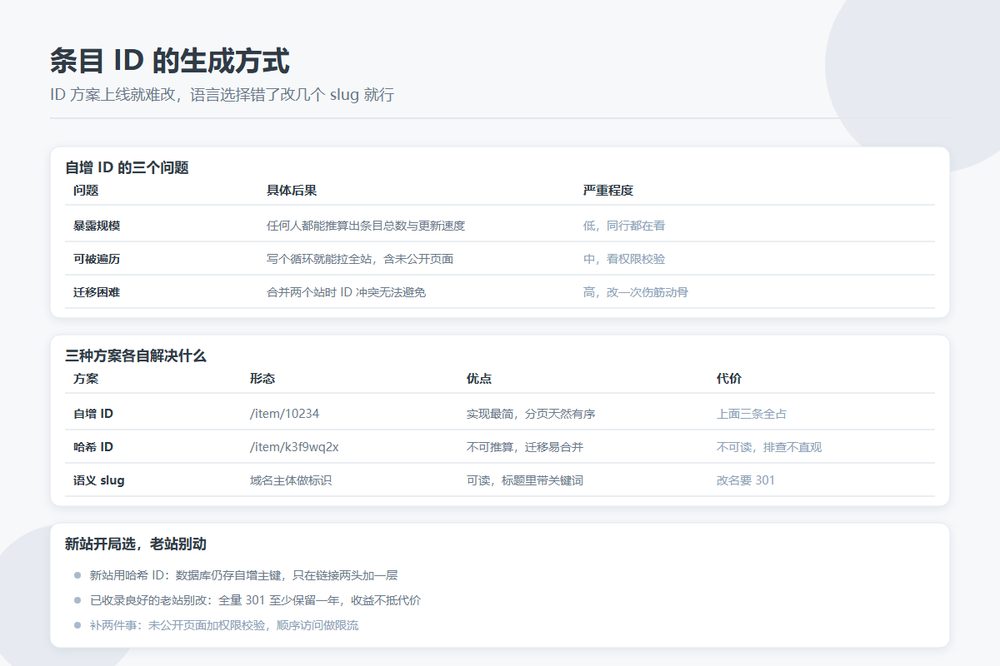
Task: Click the column header '代价'
Action: (x=729, y=378)
